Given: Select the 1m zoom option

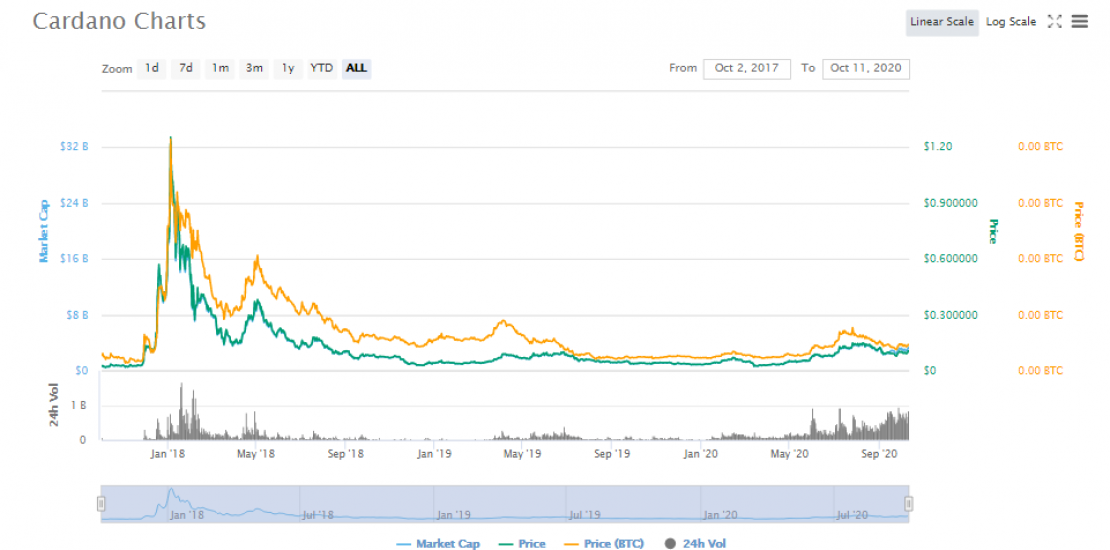Looking at the screenshot, I should point(220,68).
